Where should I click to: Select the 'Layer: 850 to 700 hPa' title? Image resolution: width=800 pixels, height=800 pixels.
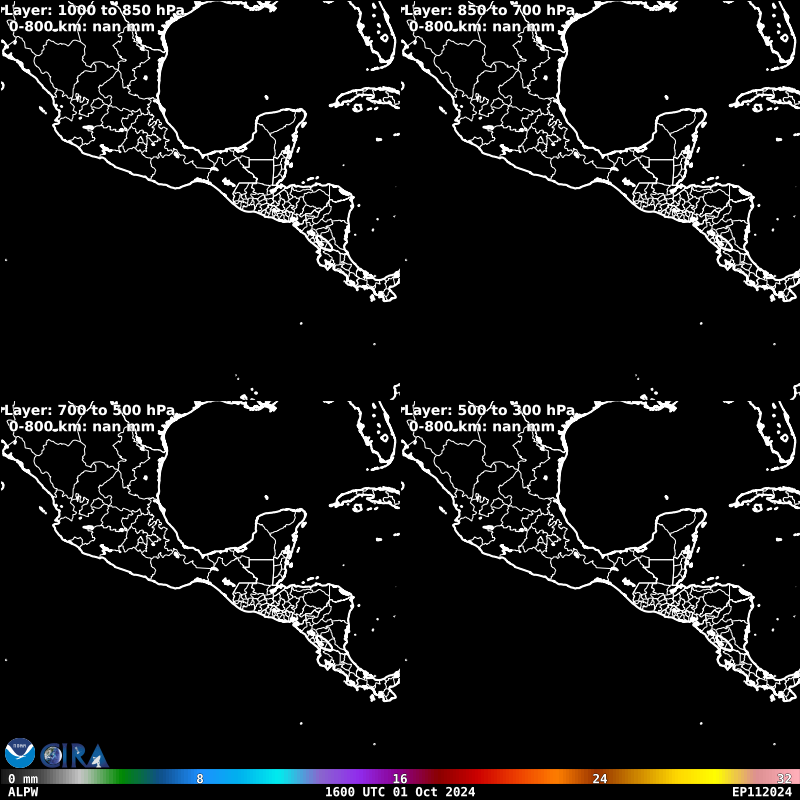coord(489,10)
